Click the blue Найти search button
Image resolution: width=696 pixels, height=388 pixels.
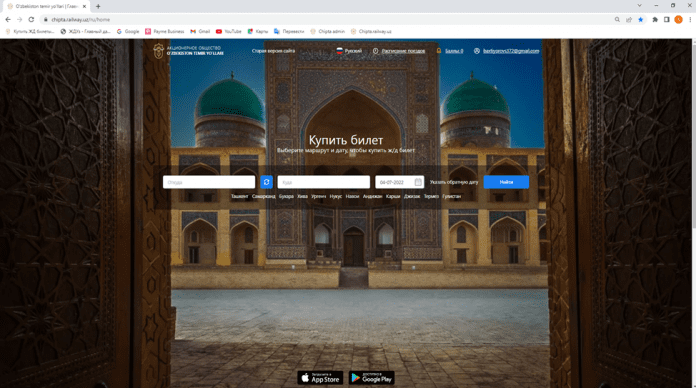click(x=506, y=182)
